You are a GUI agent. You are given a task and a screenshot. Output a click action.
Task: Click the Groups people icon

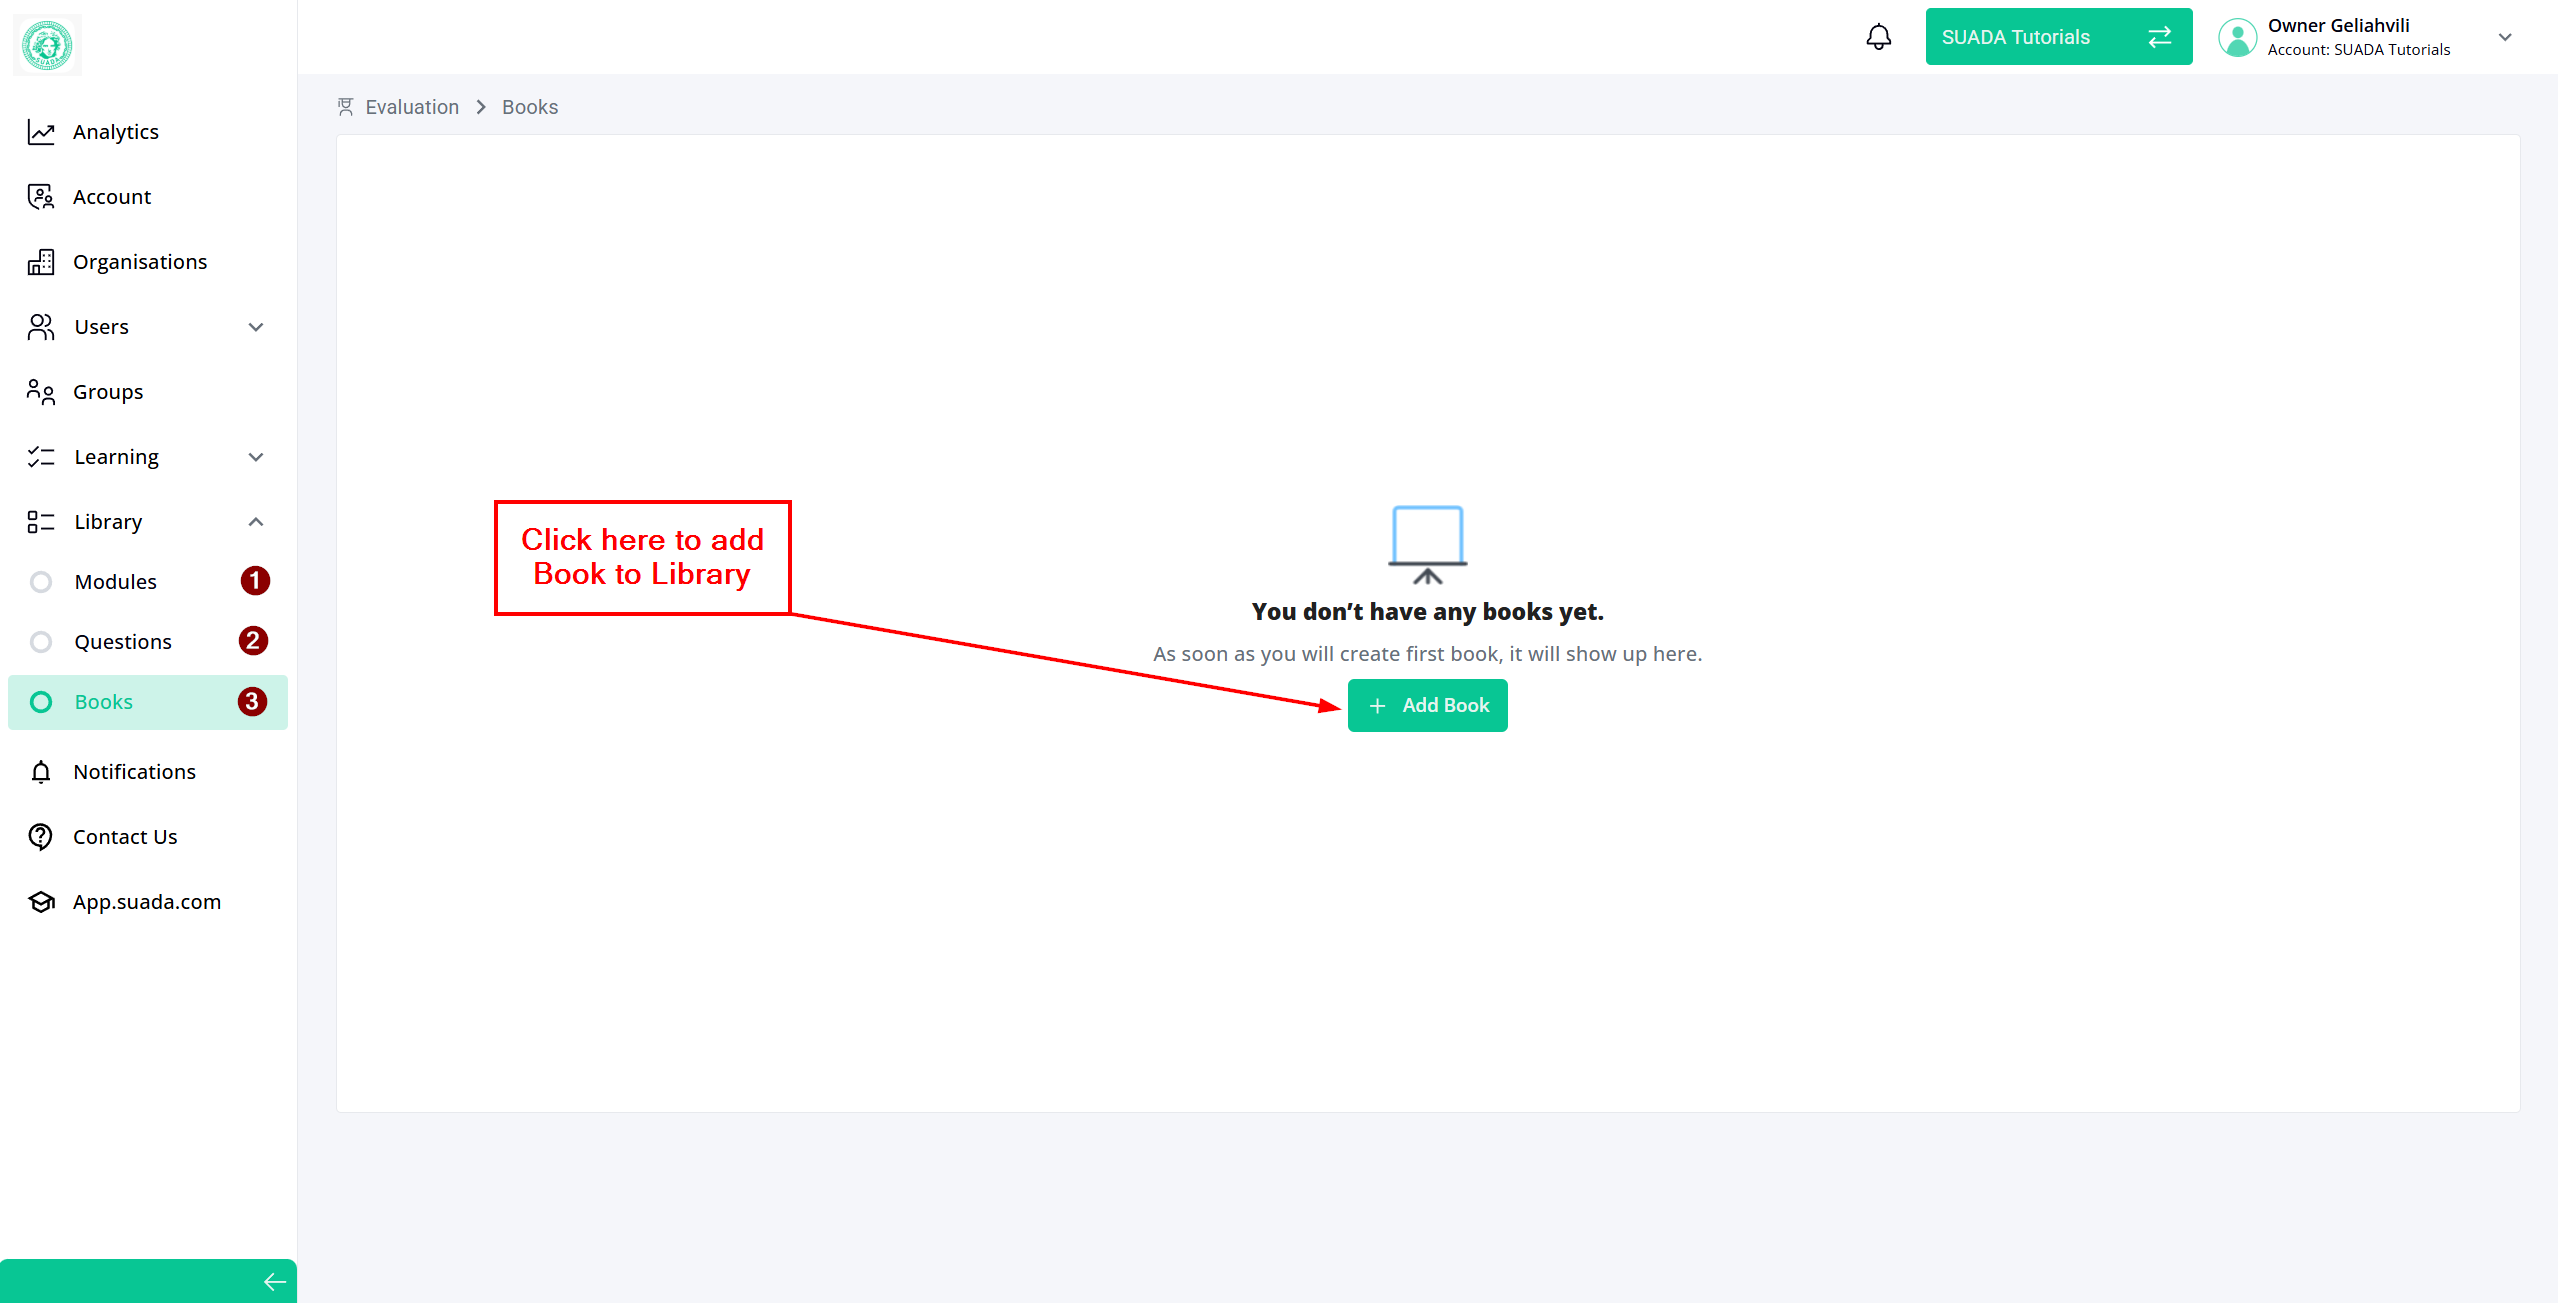tap(41, 392)
